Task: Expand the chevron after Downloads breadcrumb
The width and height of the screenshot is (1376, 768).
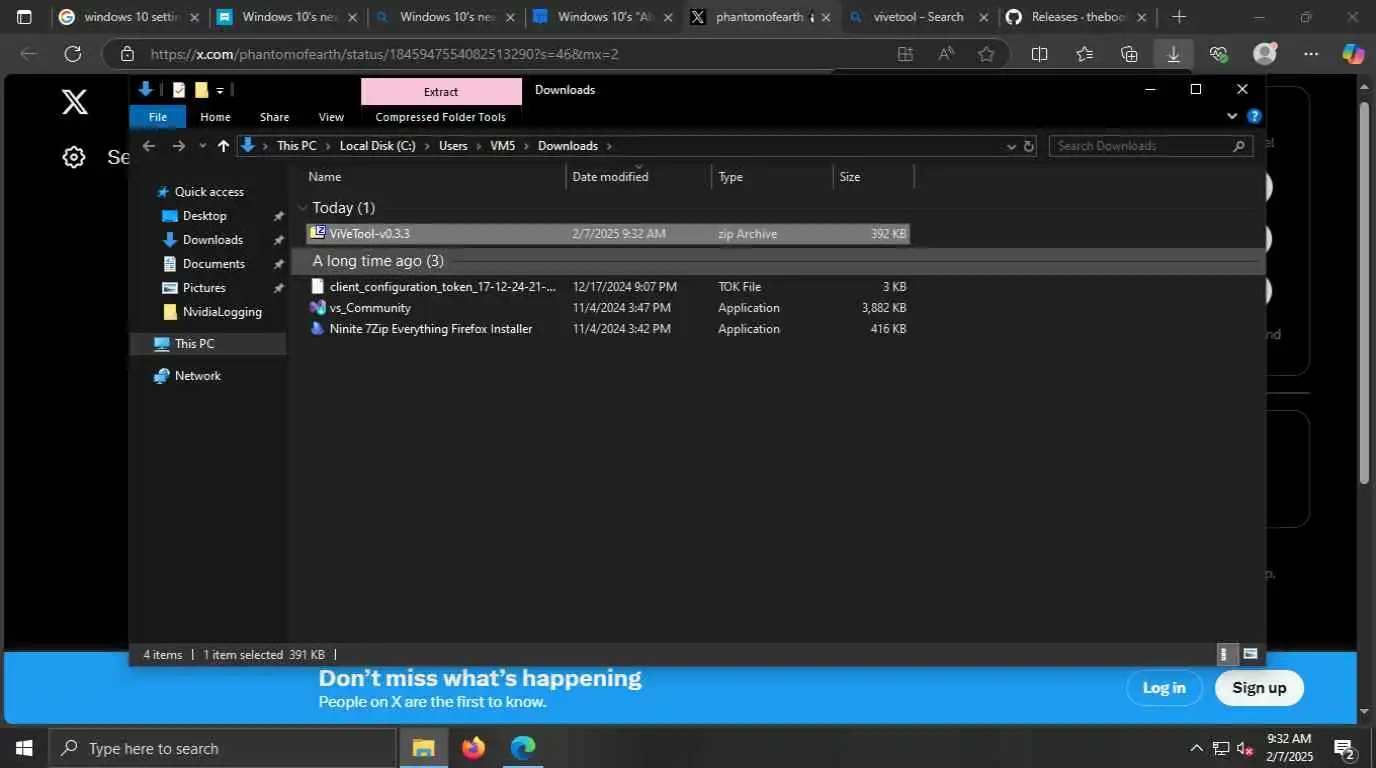Action: point(608,146)
